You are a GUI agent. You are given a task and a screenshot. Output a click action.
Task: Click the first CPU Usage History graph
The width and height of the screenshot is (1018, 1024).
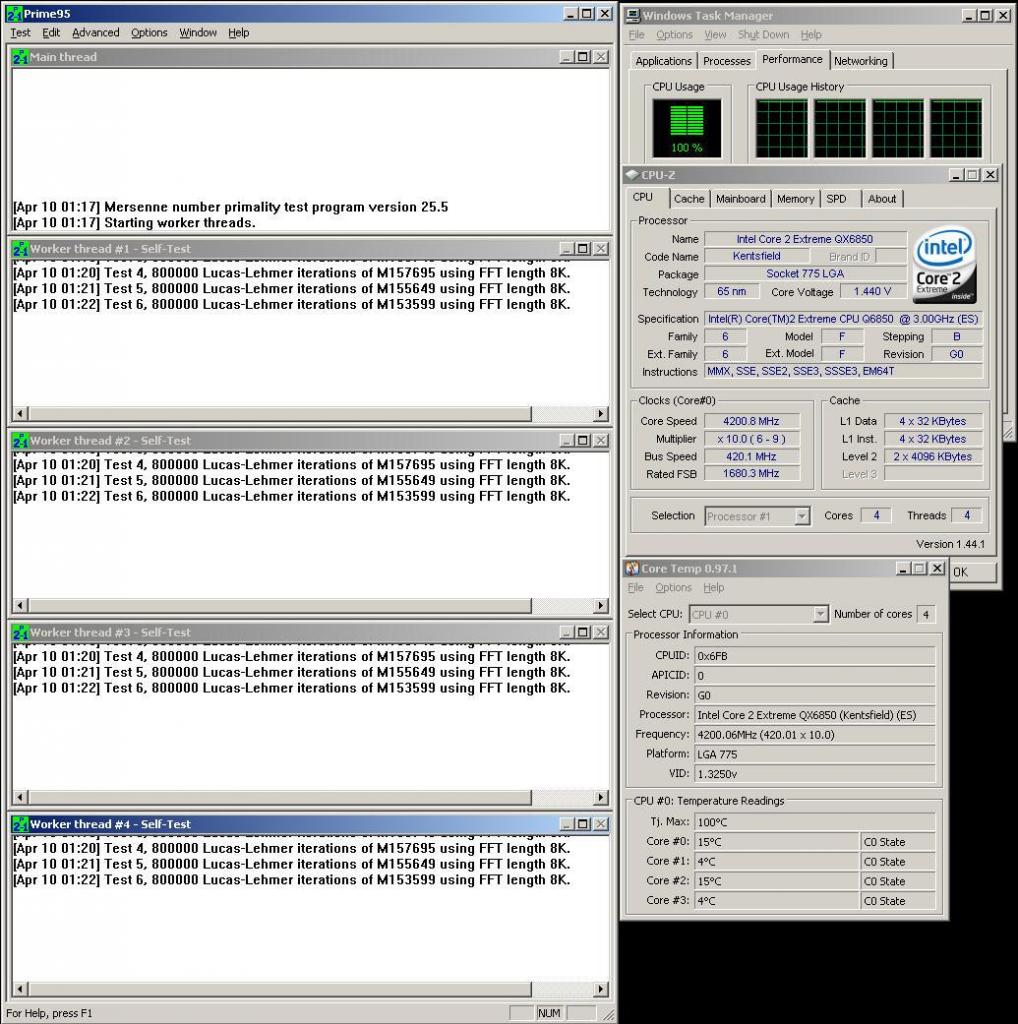click(x=781, y=128)
